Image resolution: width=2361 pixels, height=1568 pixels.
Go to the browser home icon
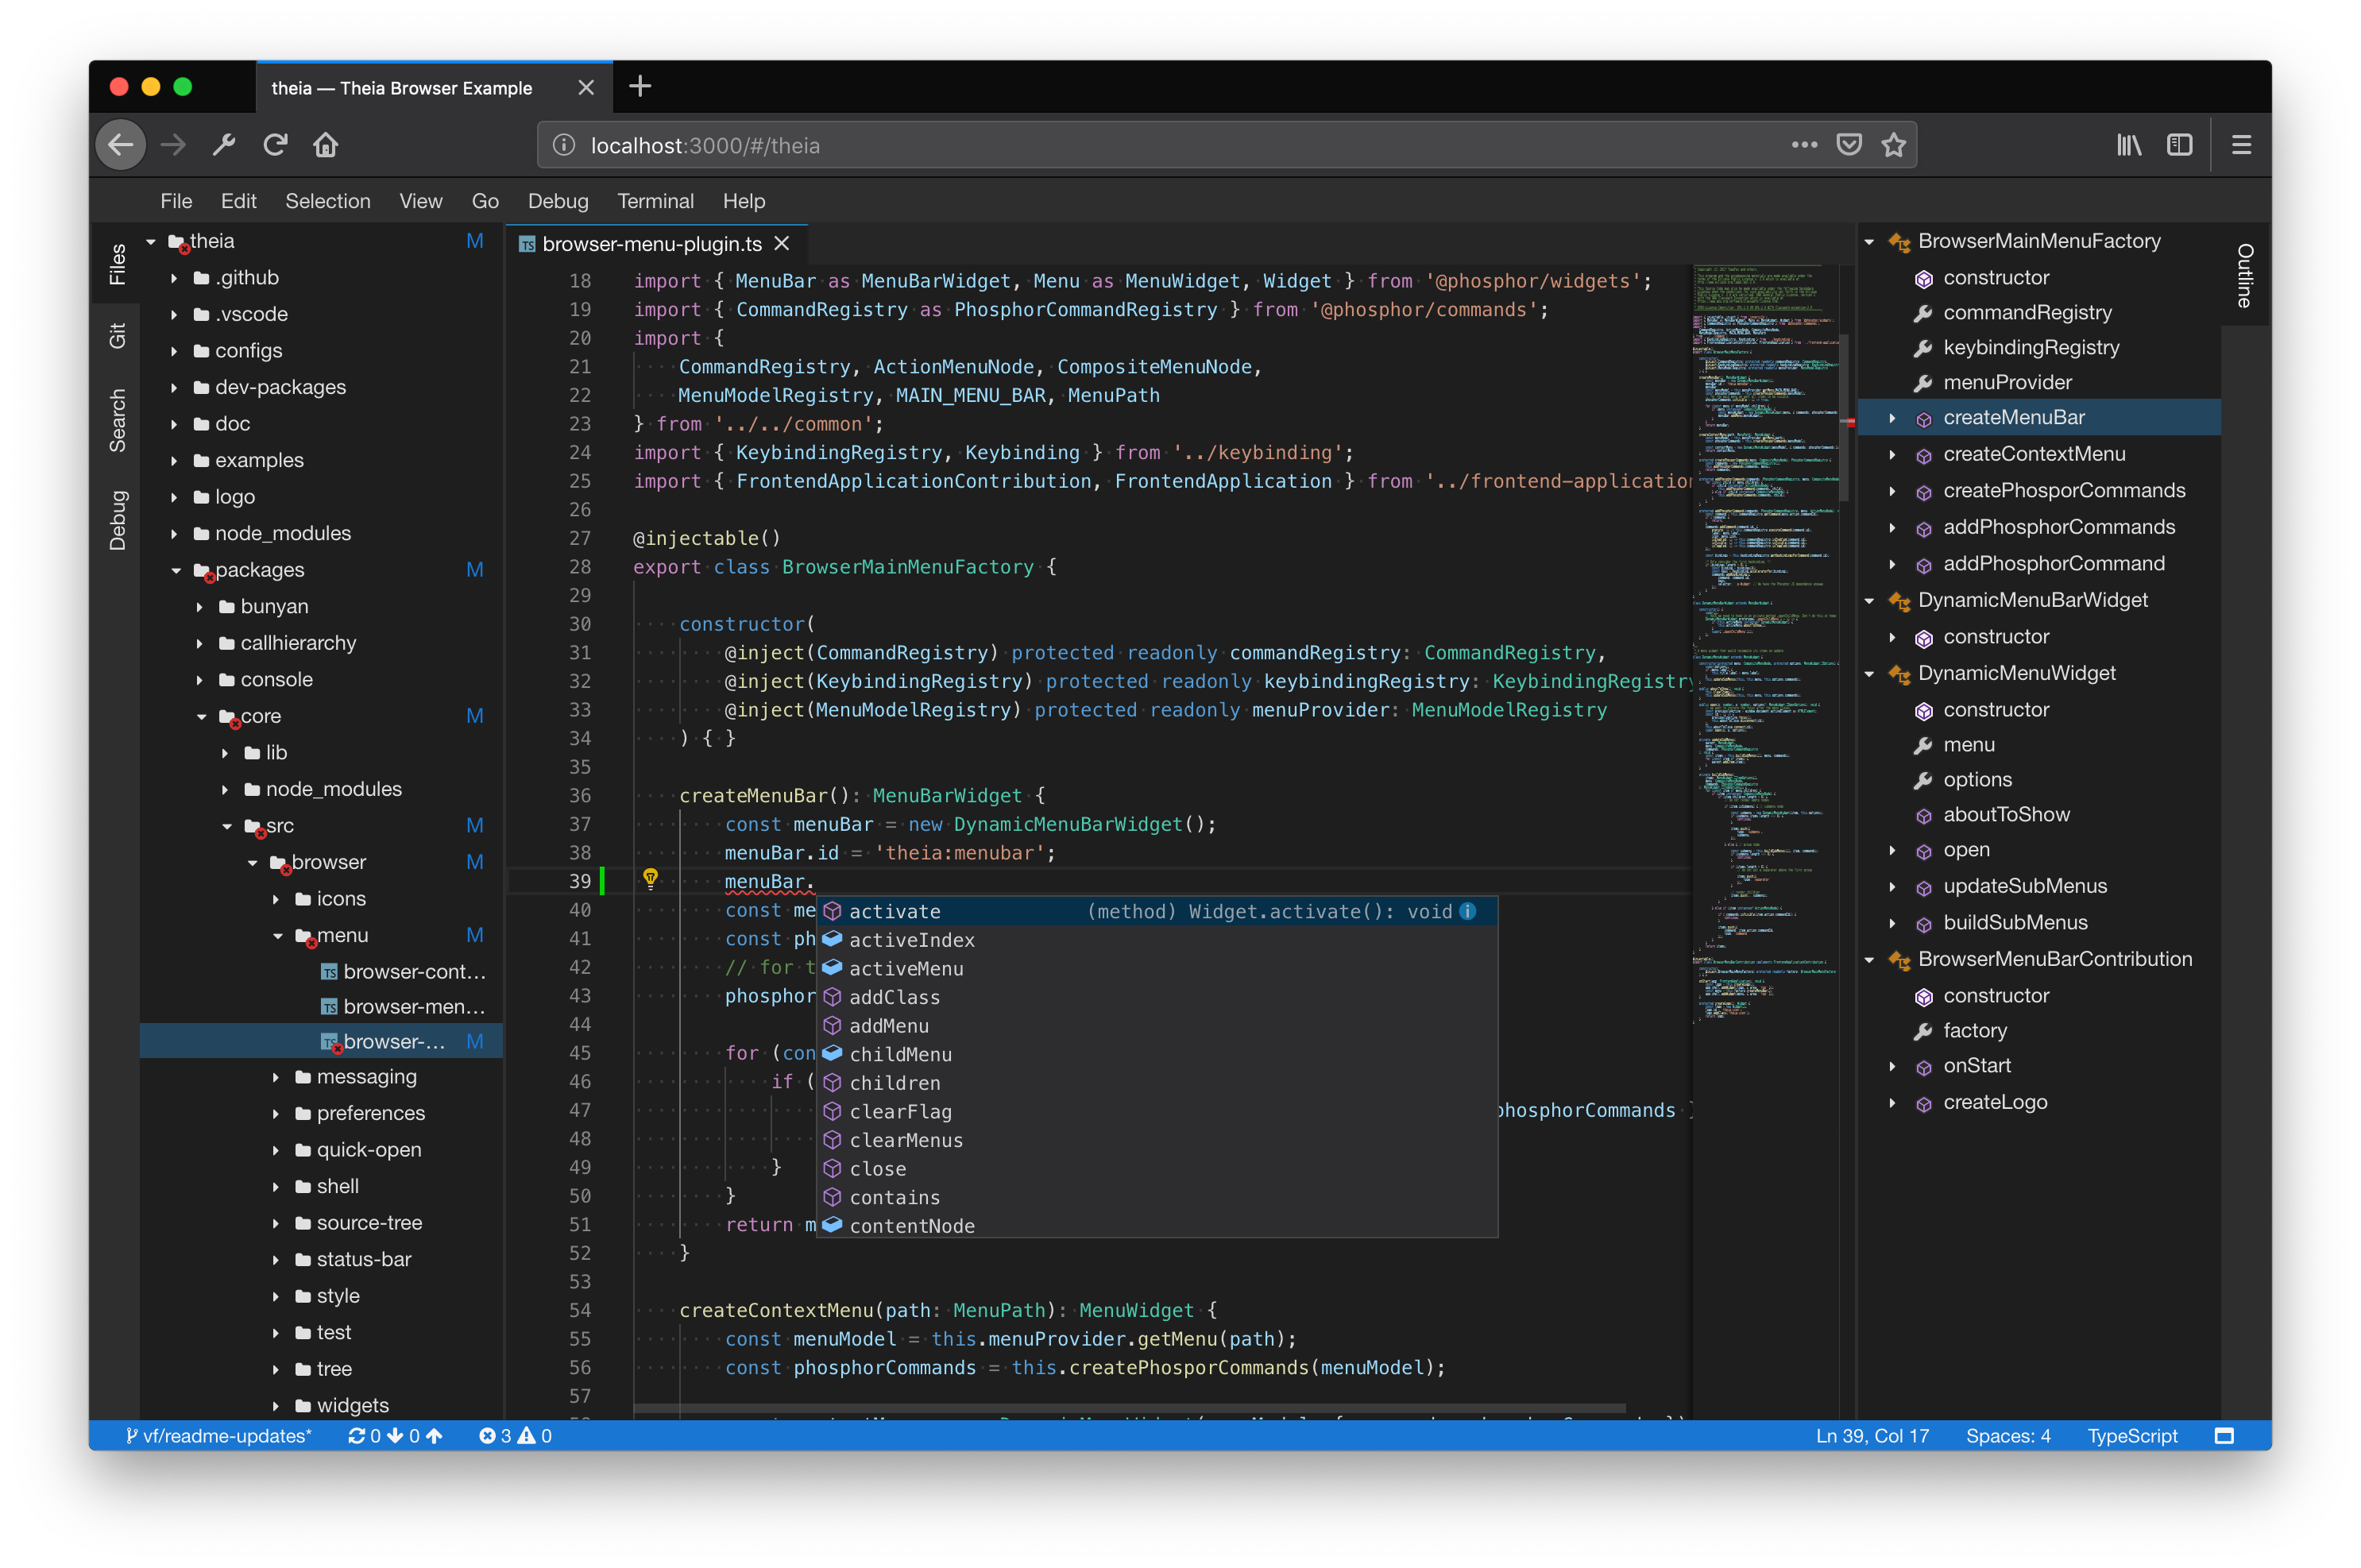326,145
